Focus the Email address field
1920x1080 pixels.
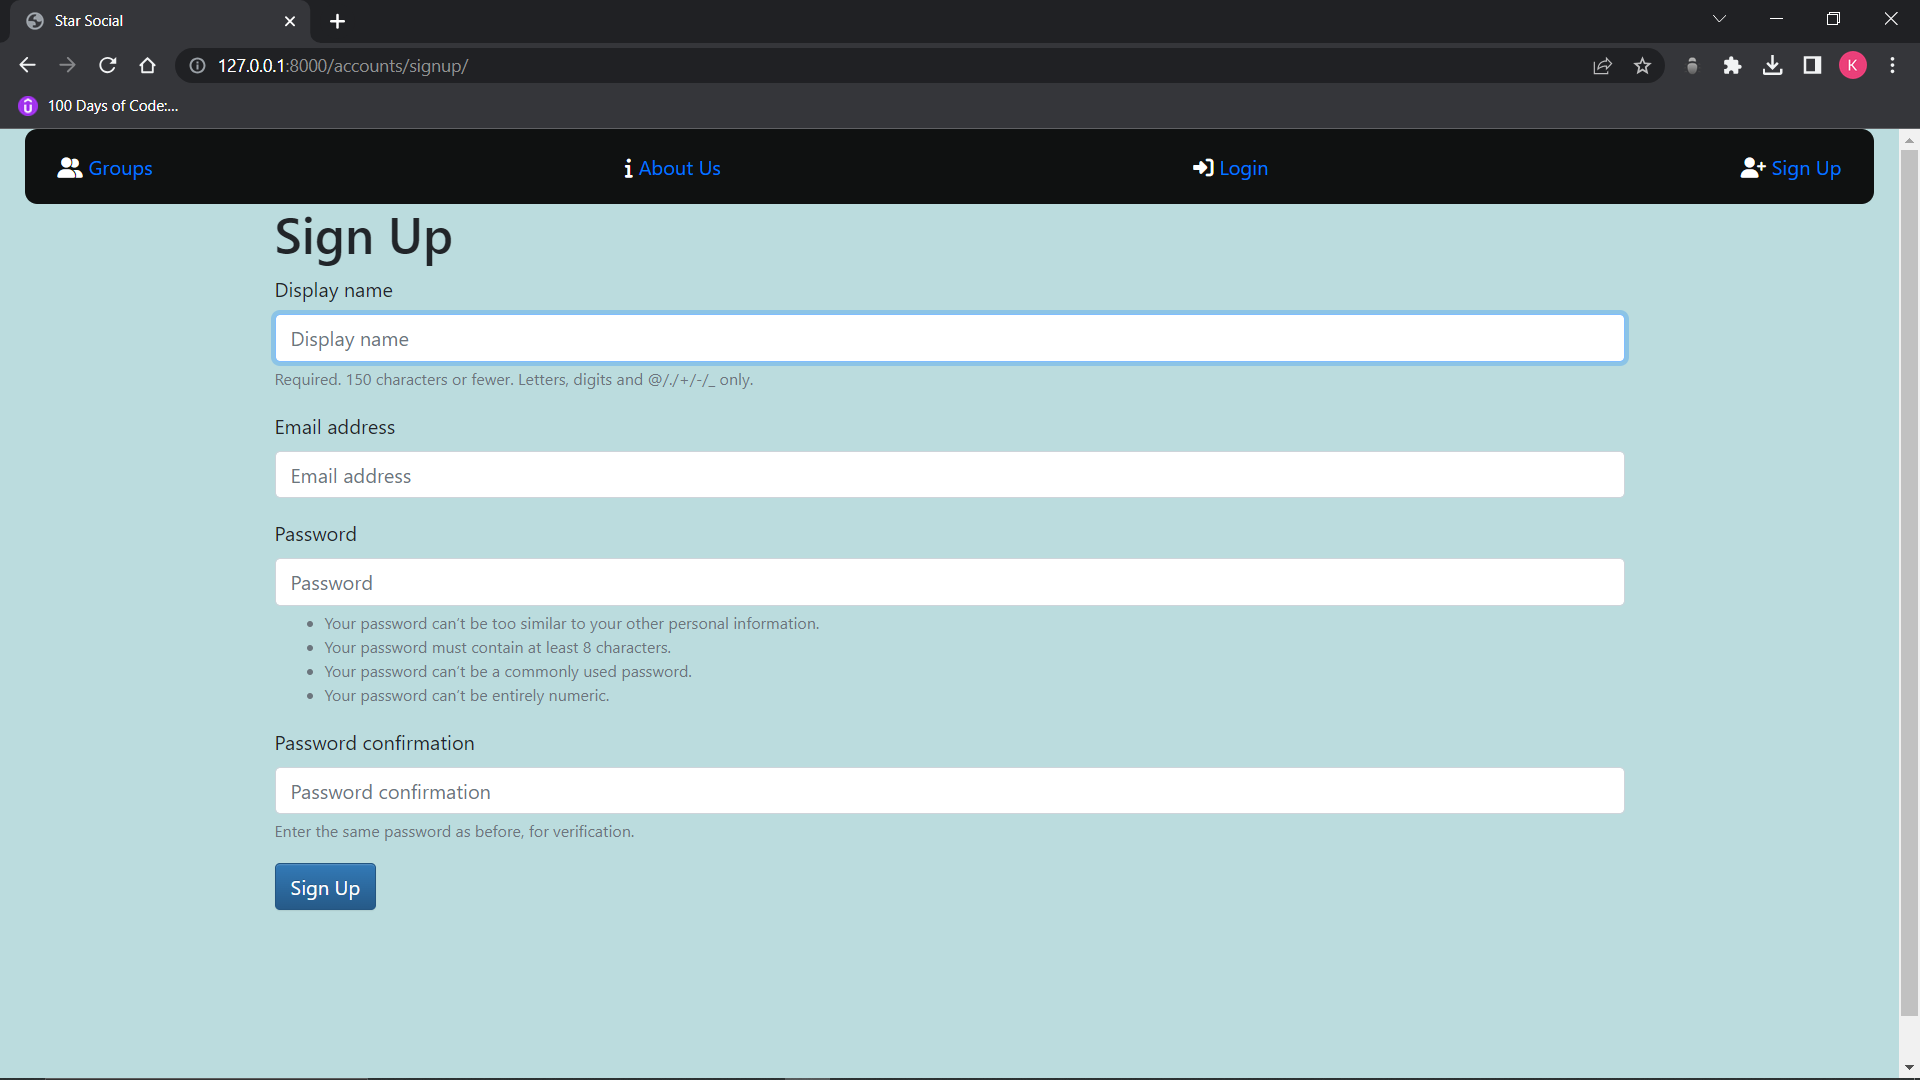(949, 475)
